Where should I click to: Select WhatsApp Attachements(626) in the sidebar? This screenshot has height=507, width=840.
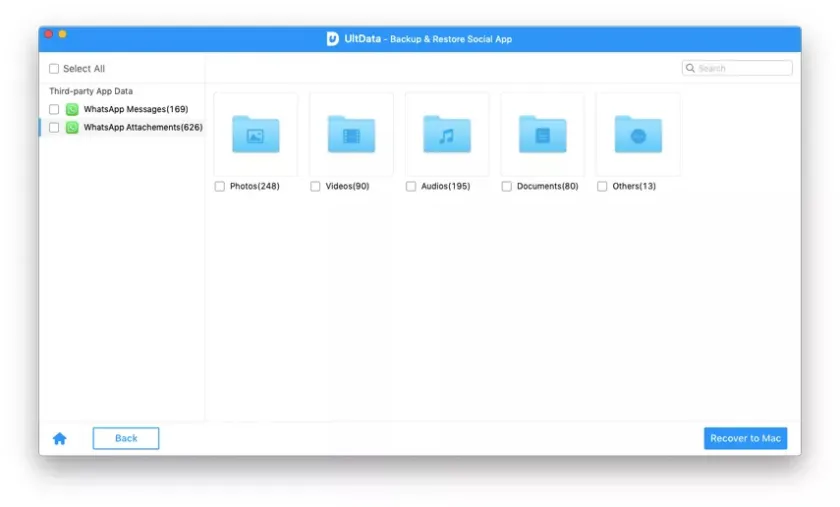click(142, 128)
